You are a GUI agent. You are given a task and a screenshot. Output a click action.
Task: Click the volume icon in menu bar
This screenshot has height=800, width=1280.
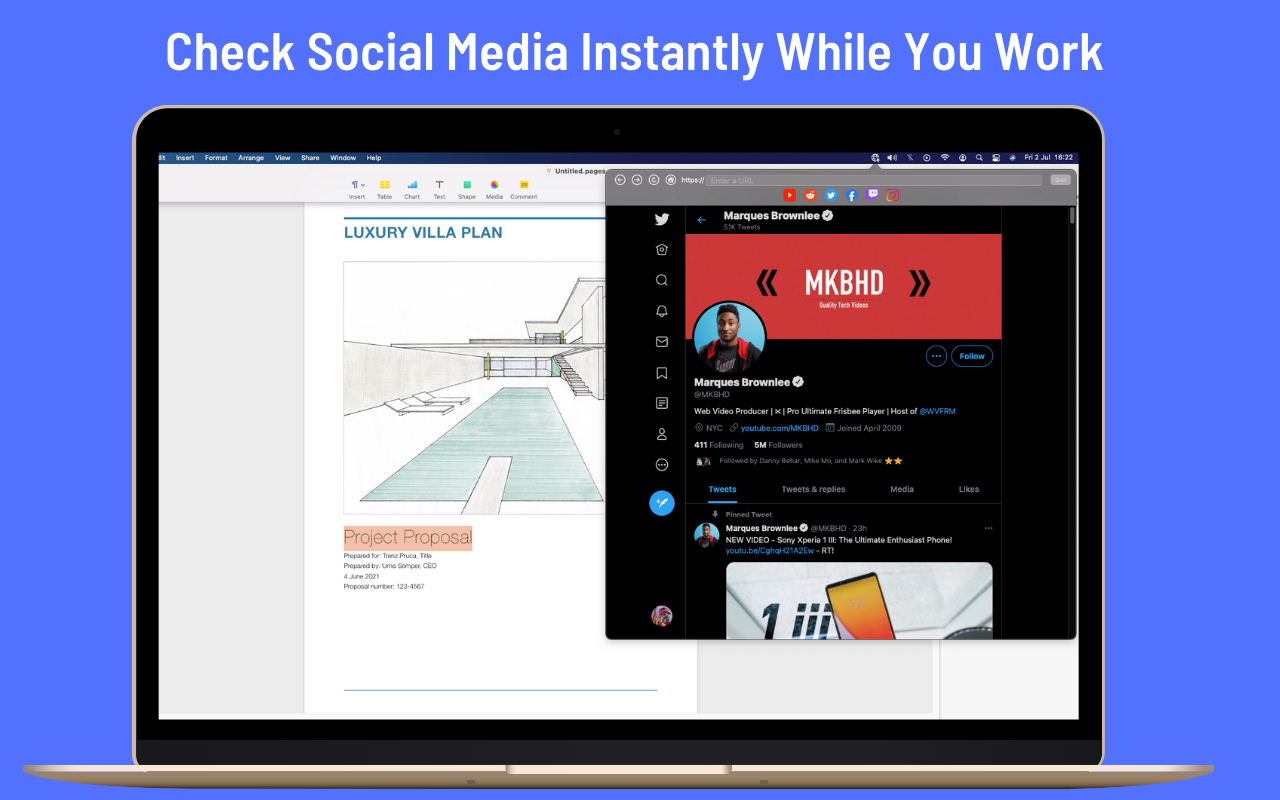891,158
